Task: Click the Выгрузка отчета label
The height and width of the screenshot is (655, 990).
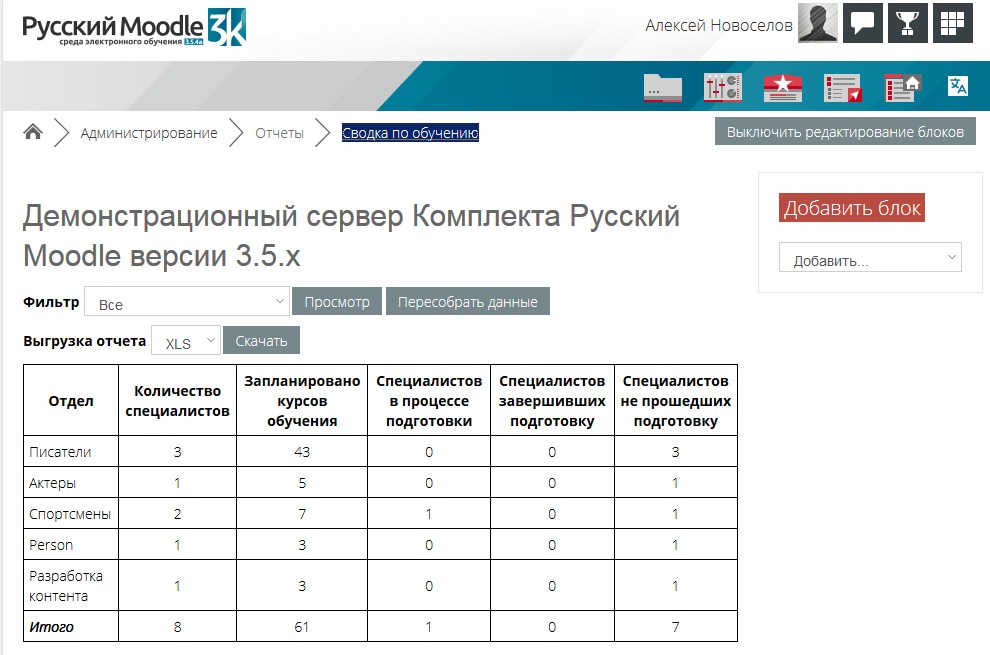Action: (85, 341)
